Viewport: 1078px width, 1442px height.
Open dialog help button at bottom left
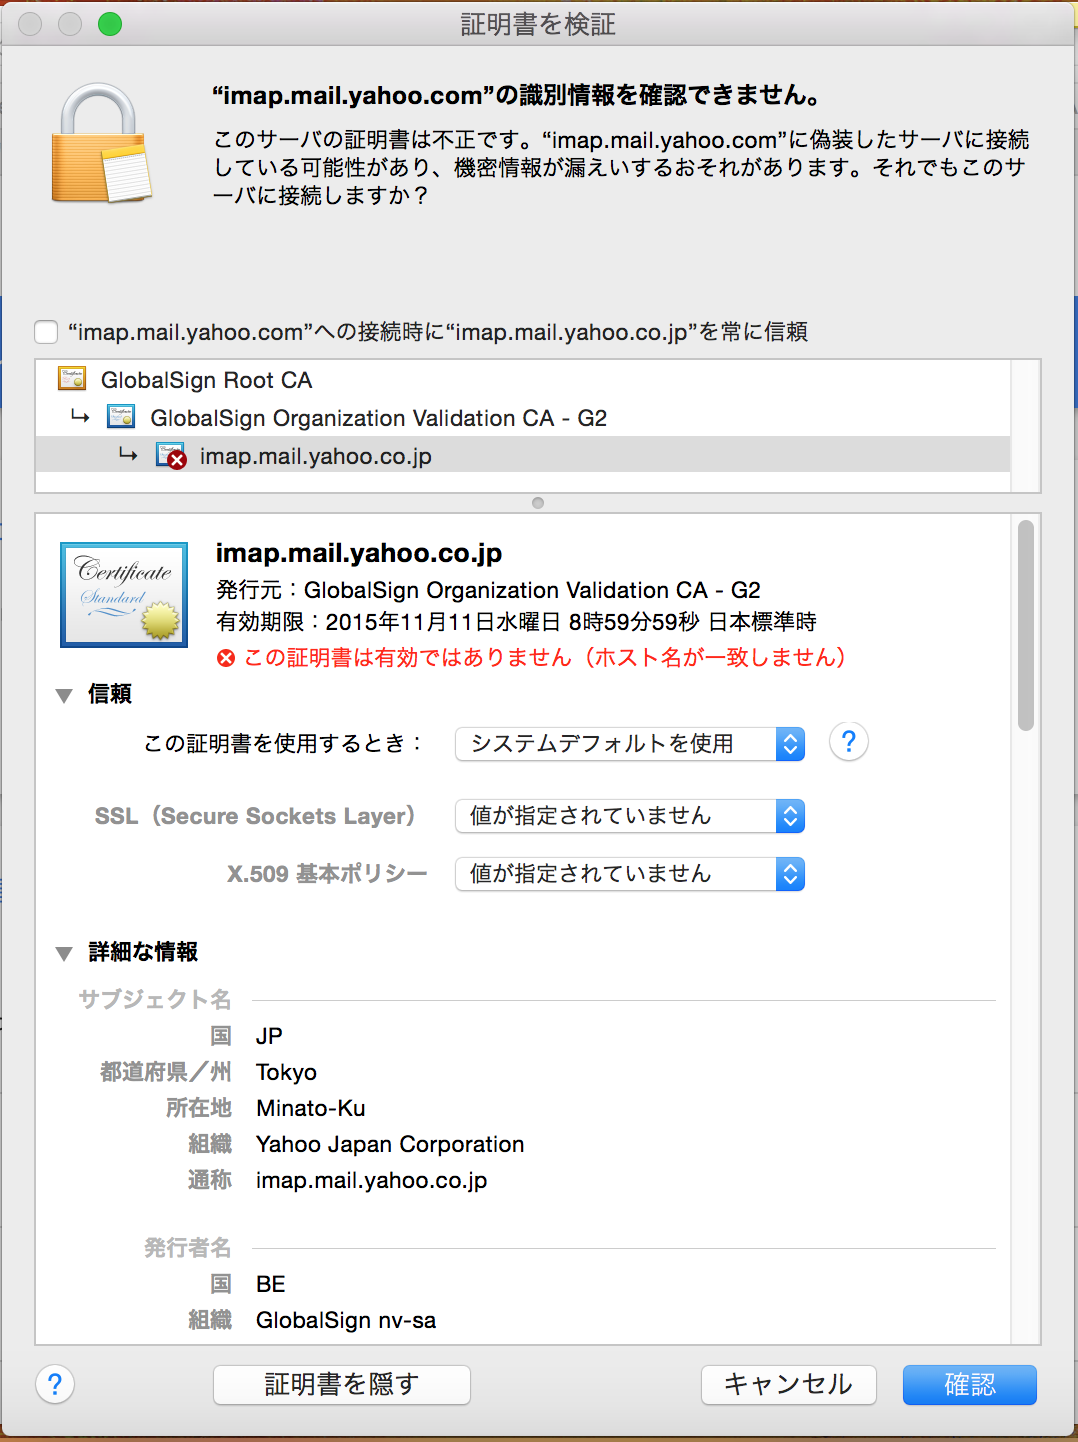coord(55,1384)
